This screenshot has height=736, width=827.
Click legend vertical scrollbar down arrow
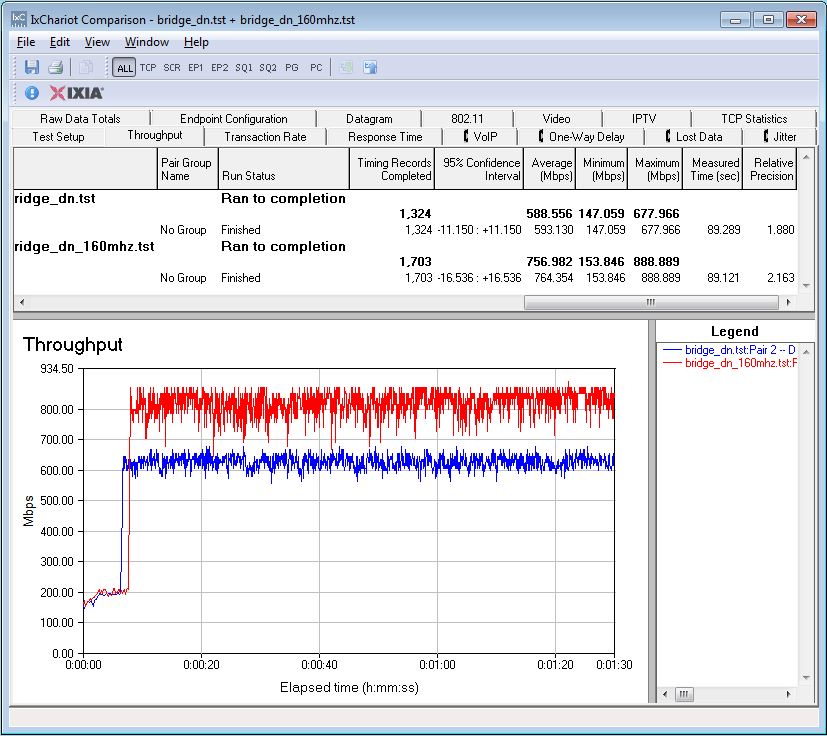pyautogui.click(x=805, y=677)
